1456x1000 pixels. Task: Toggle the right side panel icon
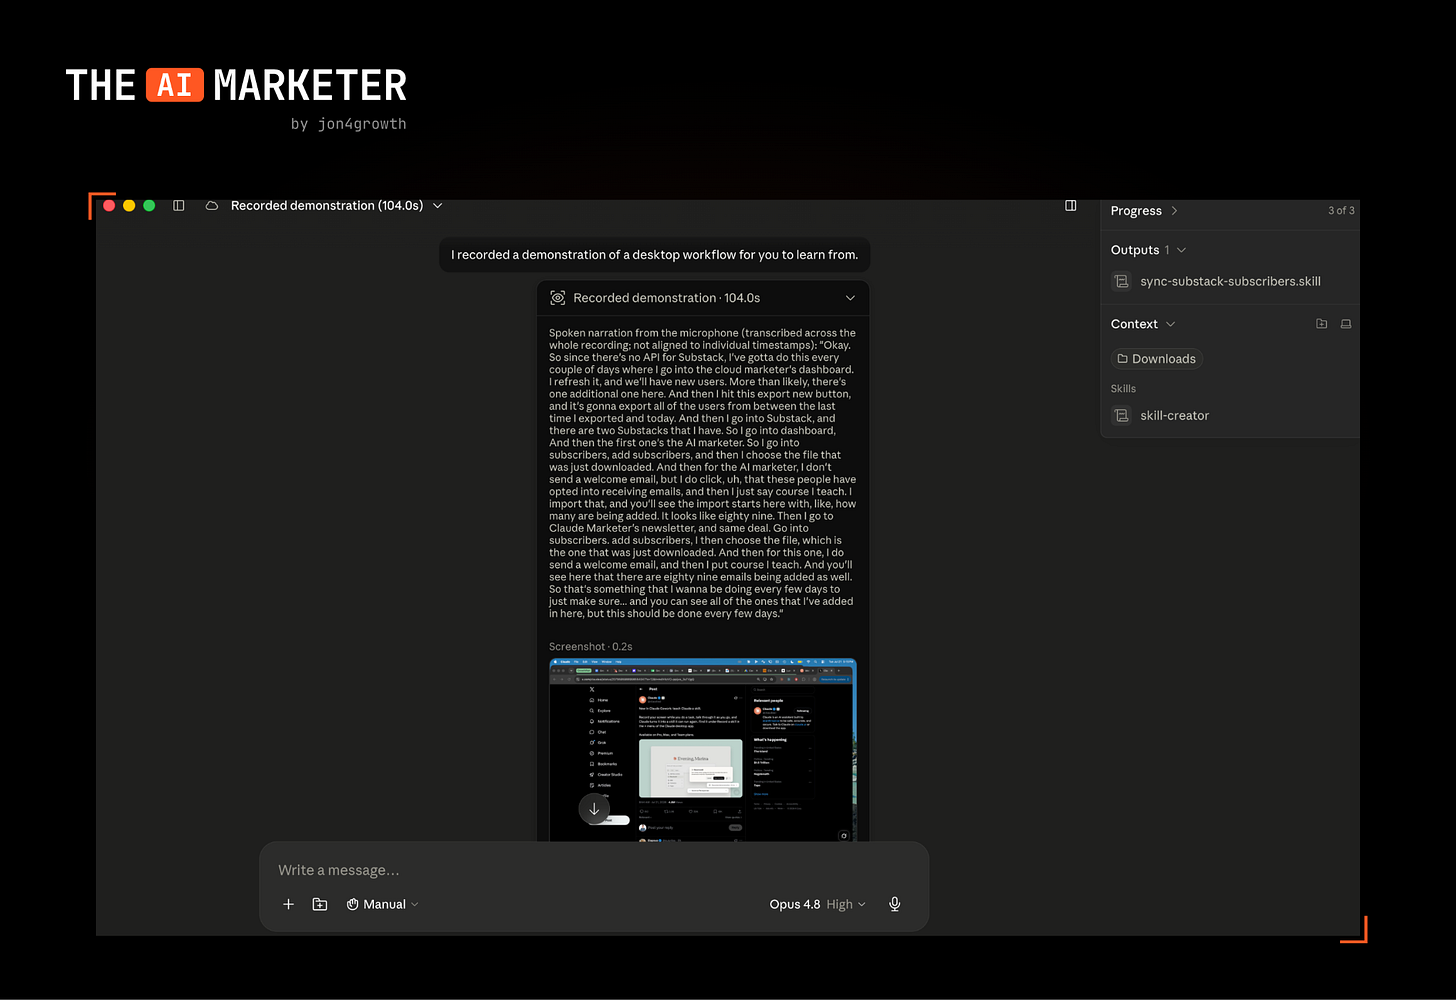1071,206
